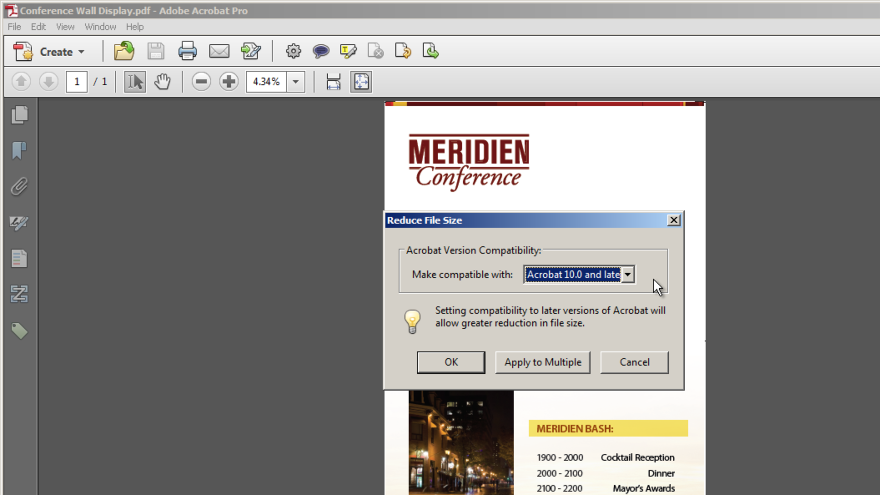Open the Attachments paperclip panel
880x495 pixels.
[20, 186]
